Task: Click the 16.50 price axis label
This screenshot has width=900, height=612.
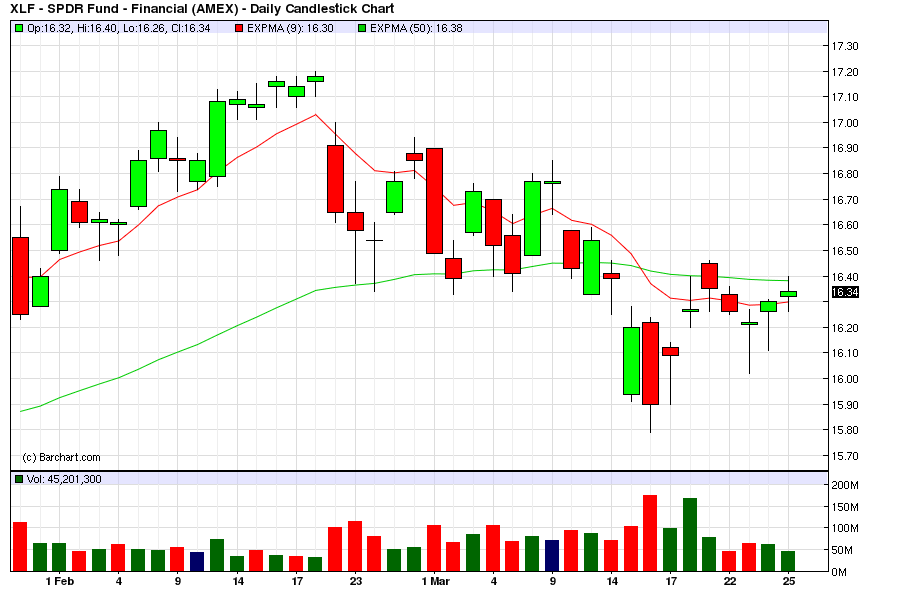Action: tap(845, 251)
